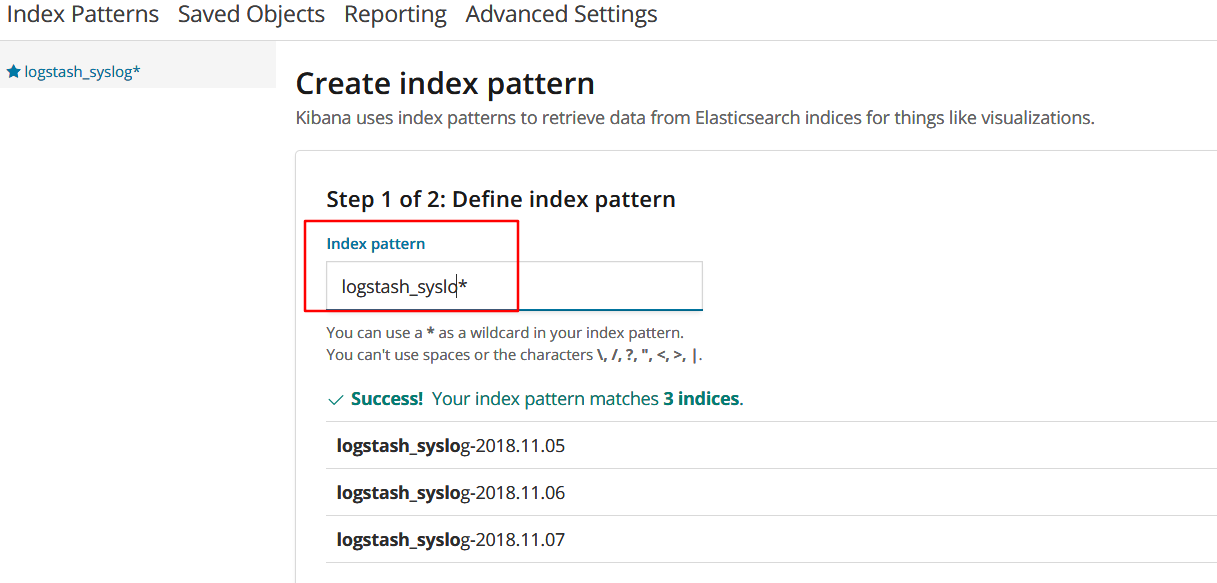Viewport: 1217px width, 583px height.
Task: Click the bold "3 indices" match count
Action: [x=700, y=399]
